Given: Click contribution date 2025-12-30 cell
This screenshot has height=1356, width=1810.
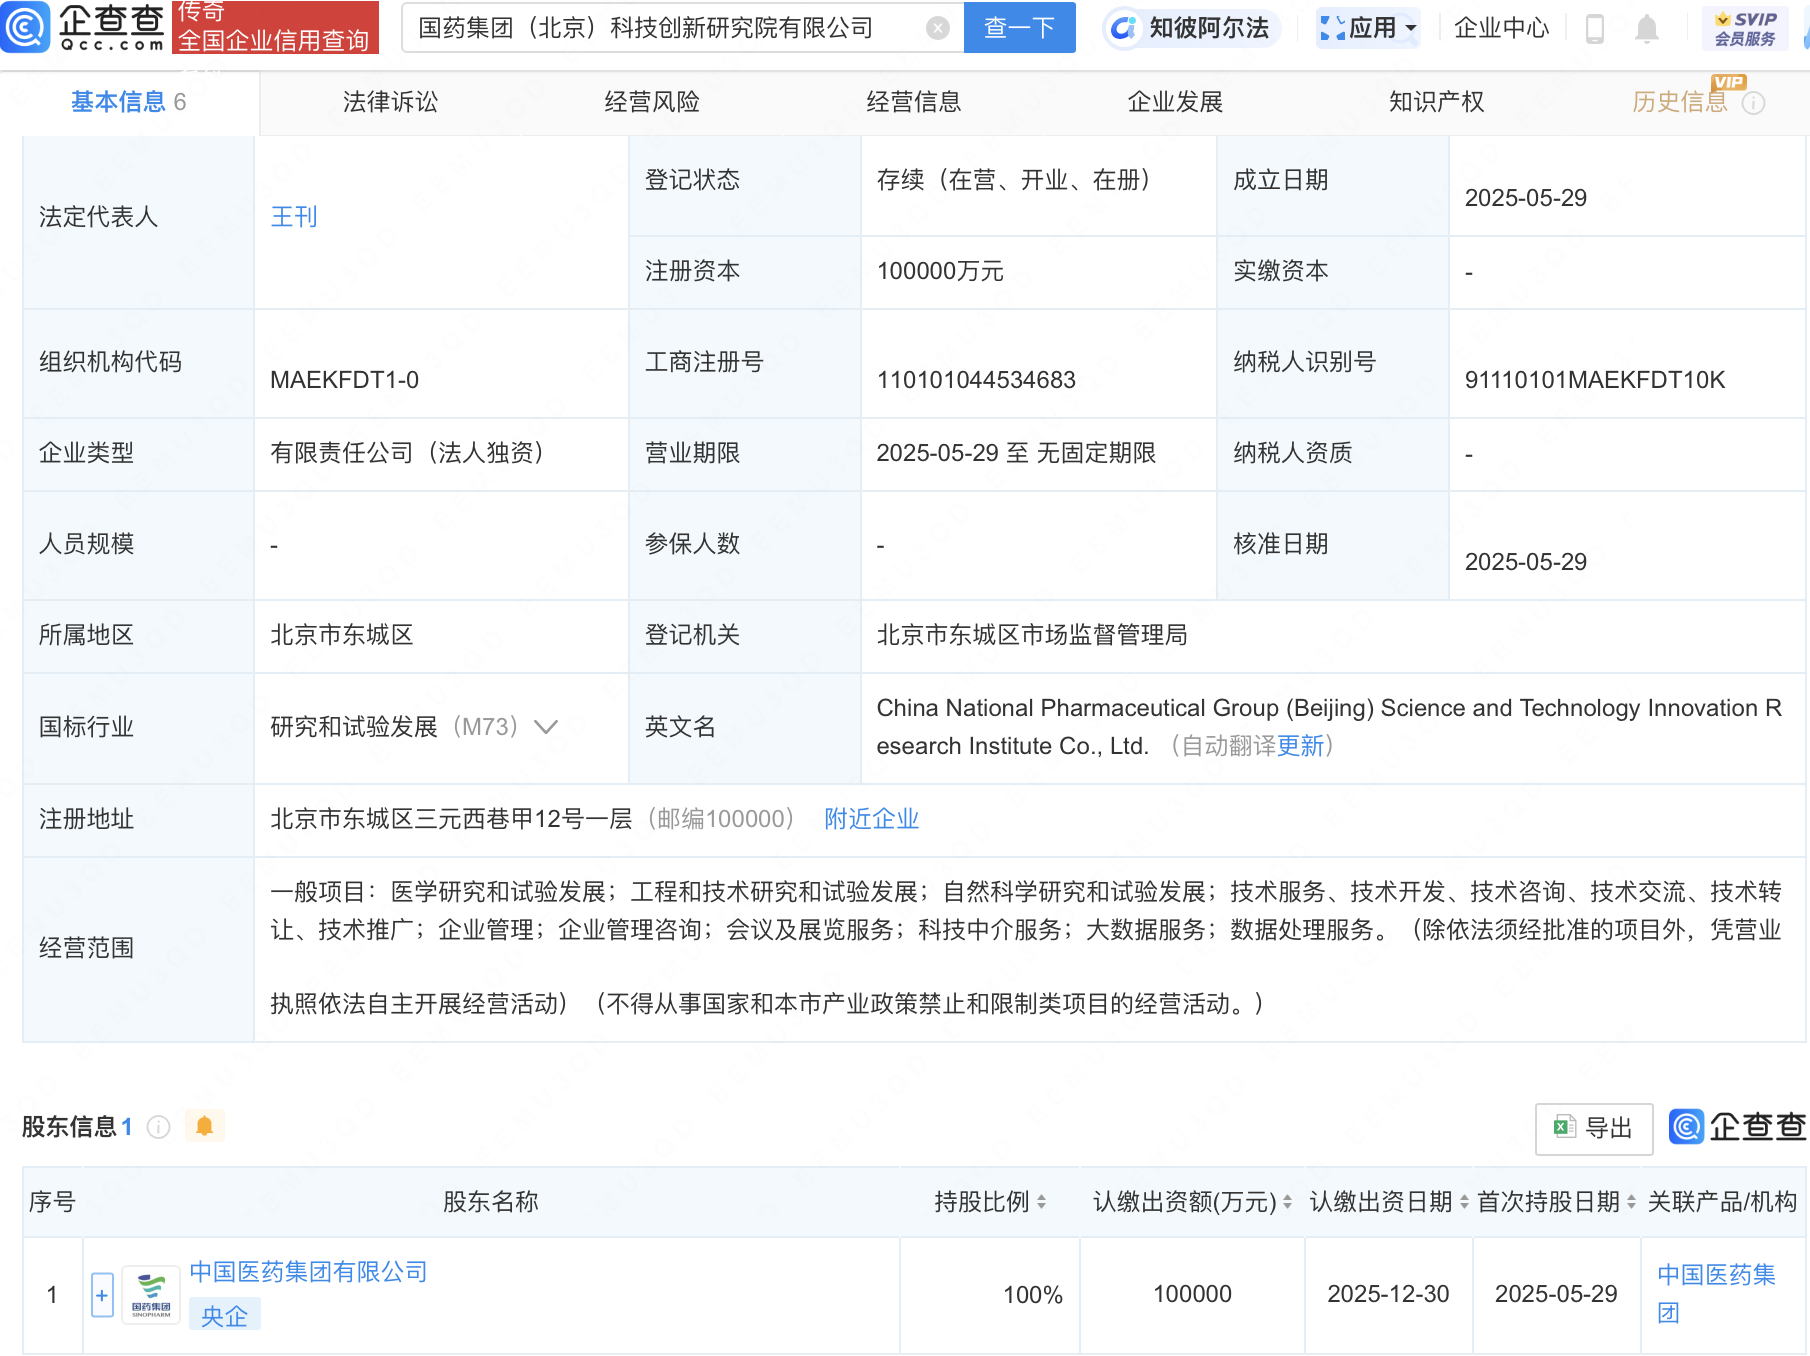Looking at the screenshot, I should [x=1388, y=1295].
